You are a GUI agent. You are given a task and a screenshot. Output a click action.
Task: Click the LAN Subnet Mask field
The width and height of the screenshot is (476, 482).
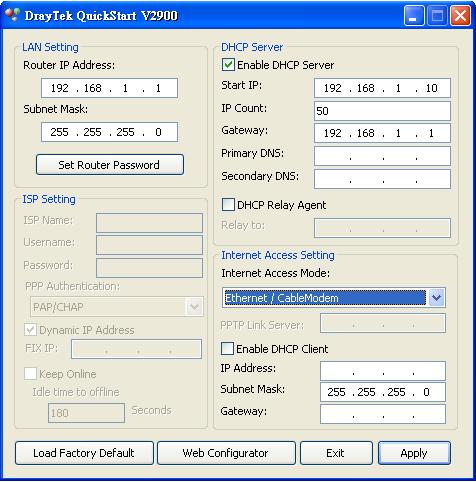109,132
